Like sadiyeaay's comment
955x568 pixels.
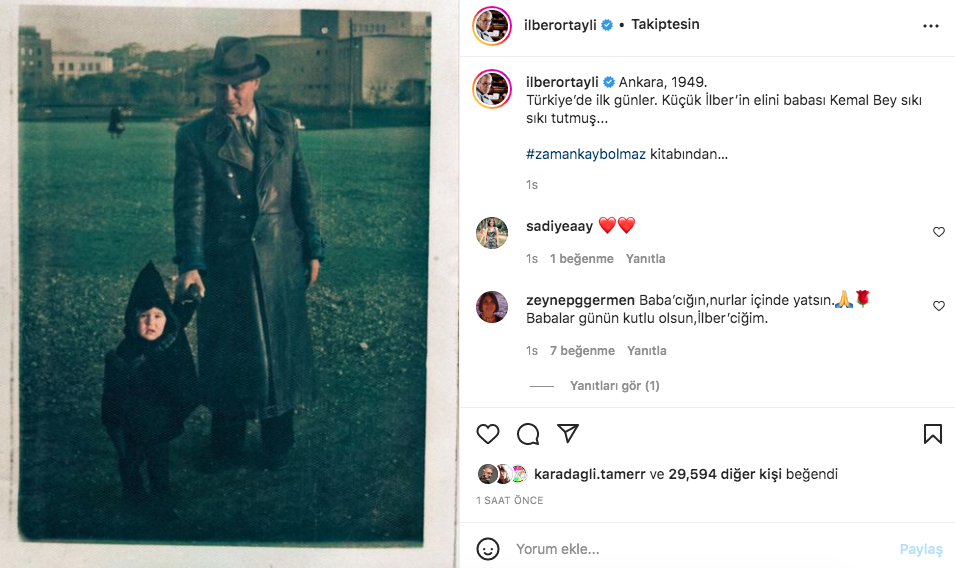coord(938,232)
